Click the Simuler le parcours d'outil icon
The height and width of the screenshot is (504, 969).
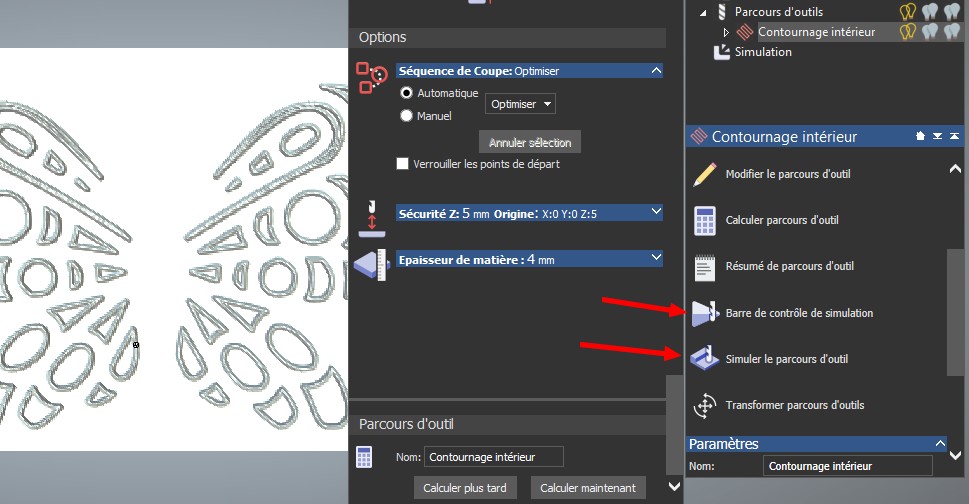(705, 359)
